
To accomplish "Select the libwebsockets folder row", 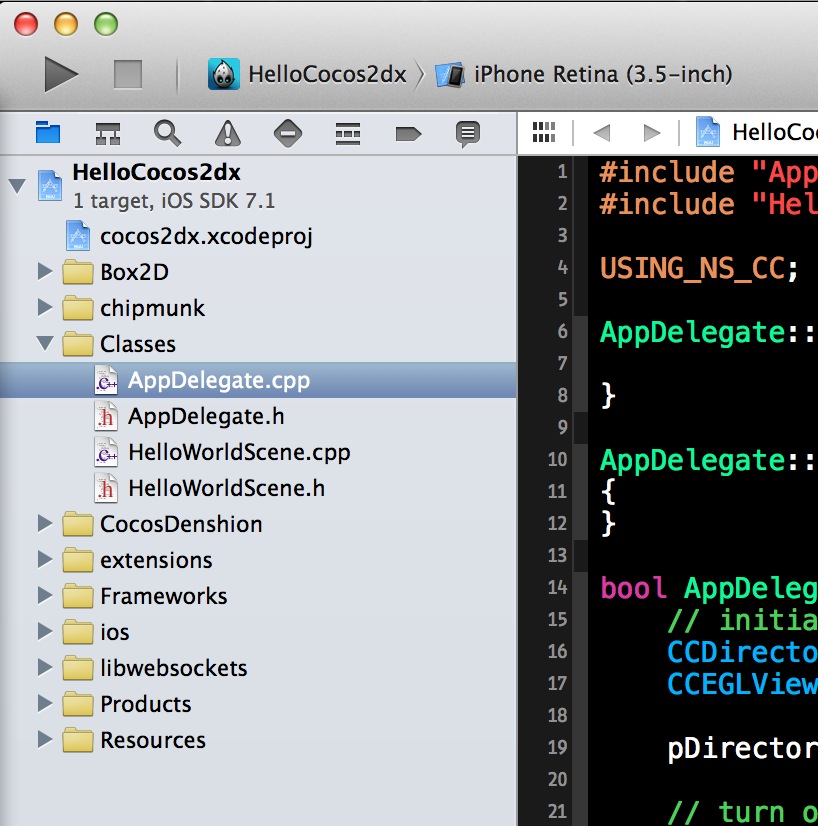I will [258, 667].
